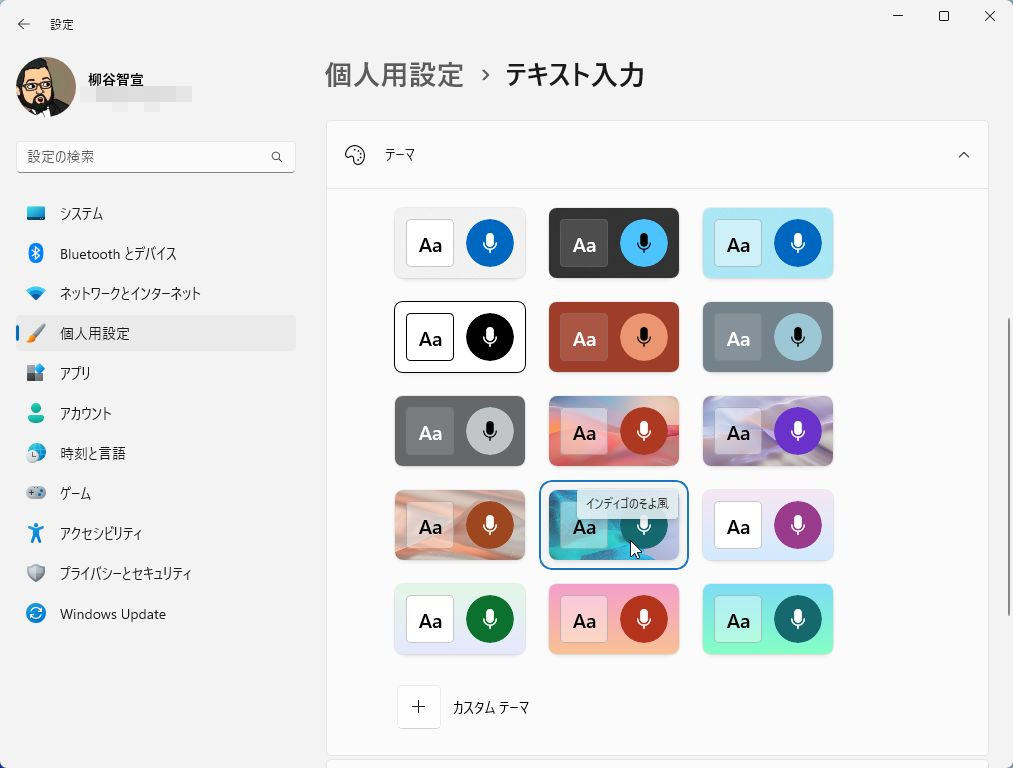Go to ネットワークとインターネット settings
This screenshot has width=1013, height=768.
click(x=130, y=294)
